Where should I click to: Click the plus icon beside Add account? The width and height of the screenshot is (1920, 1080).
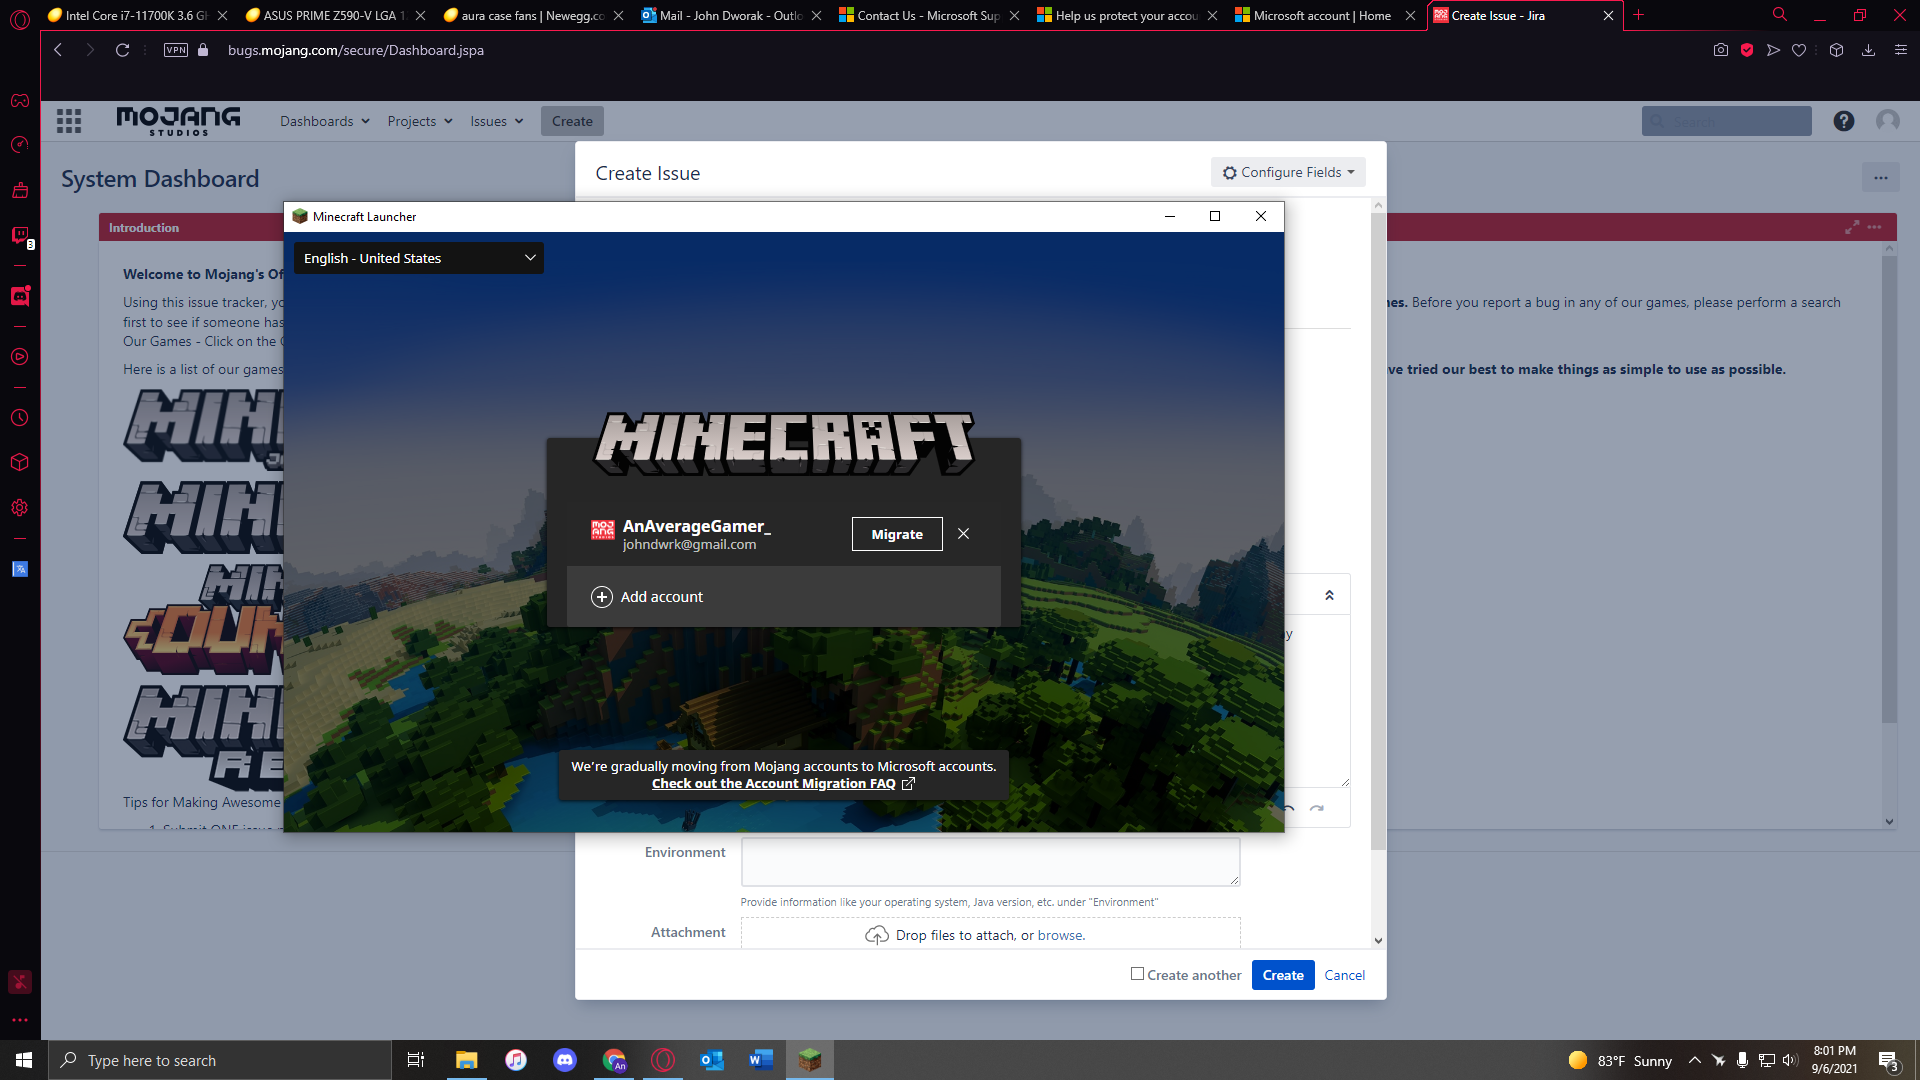coord(602,597)
